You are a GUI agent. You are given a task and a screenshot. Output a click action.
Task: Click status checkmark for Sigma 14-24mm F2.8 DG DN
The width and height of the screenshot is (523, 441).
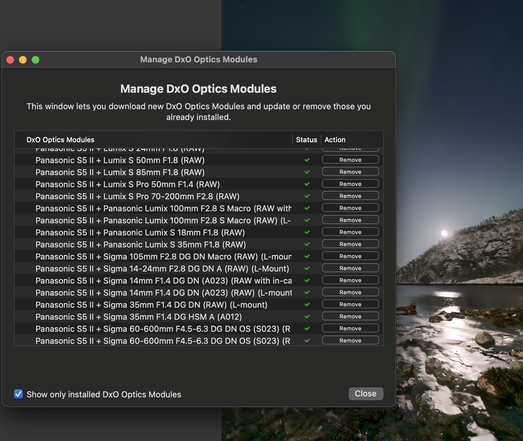307,269
